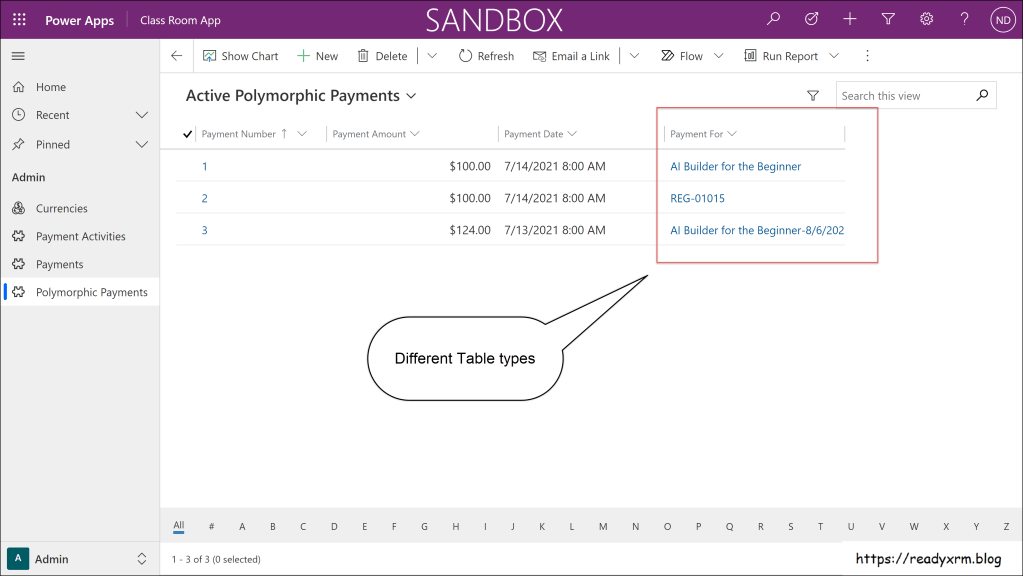1023x576 pixels.
Task: Type in the Search this view box
Action: pyautogui.click(x=903, y=96)
